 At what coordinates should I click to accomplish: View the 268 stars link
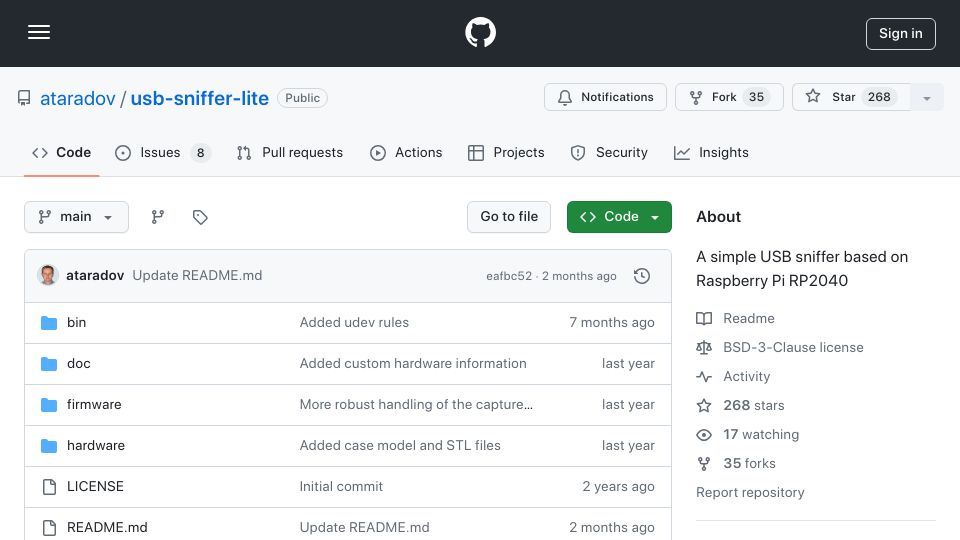pyautogui.click(x=740, y=405)
